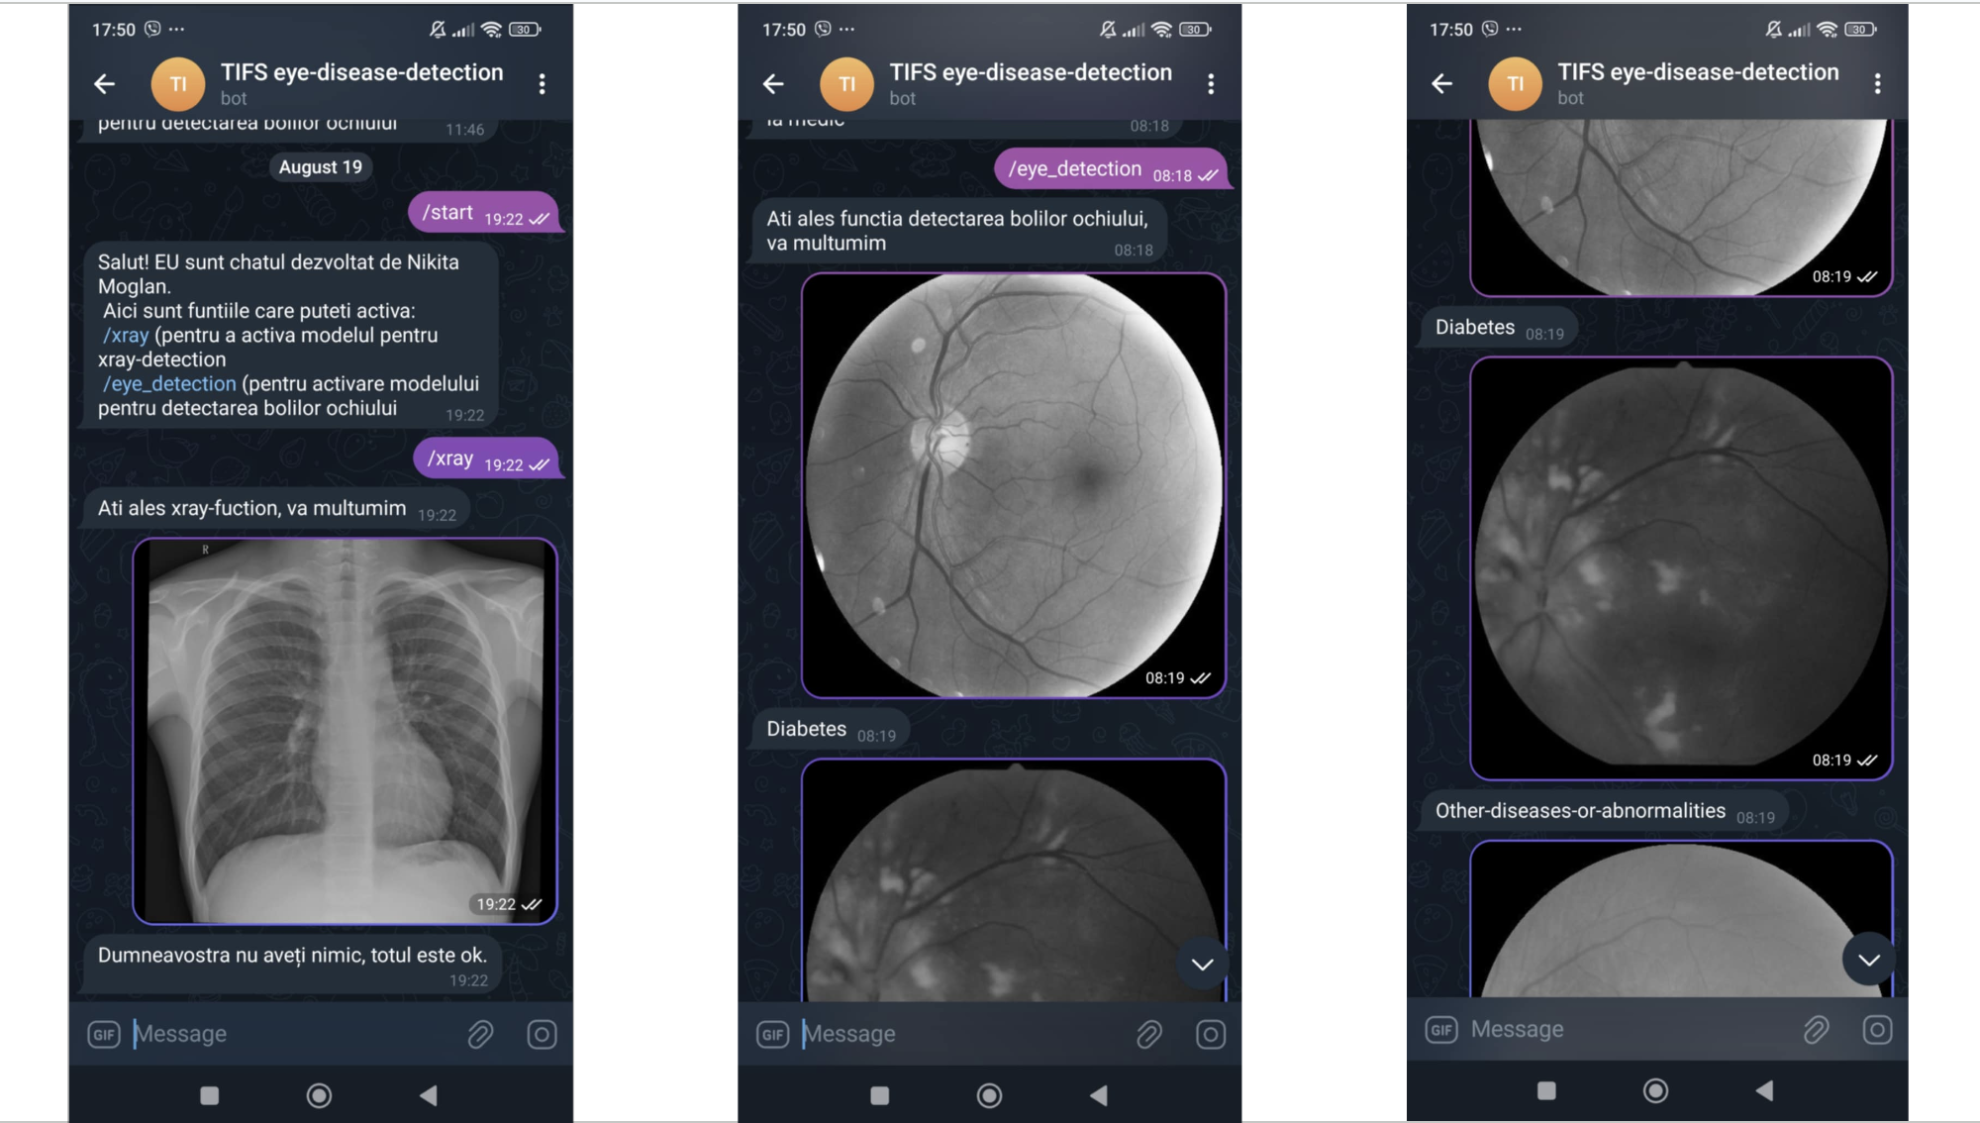The height and width of the screenshot is (1123, 1980).
Task: Open chest X-ray image thumbnail
Action: (345, 730)
